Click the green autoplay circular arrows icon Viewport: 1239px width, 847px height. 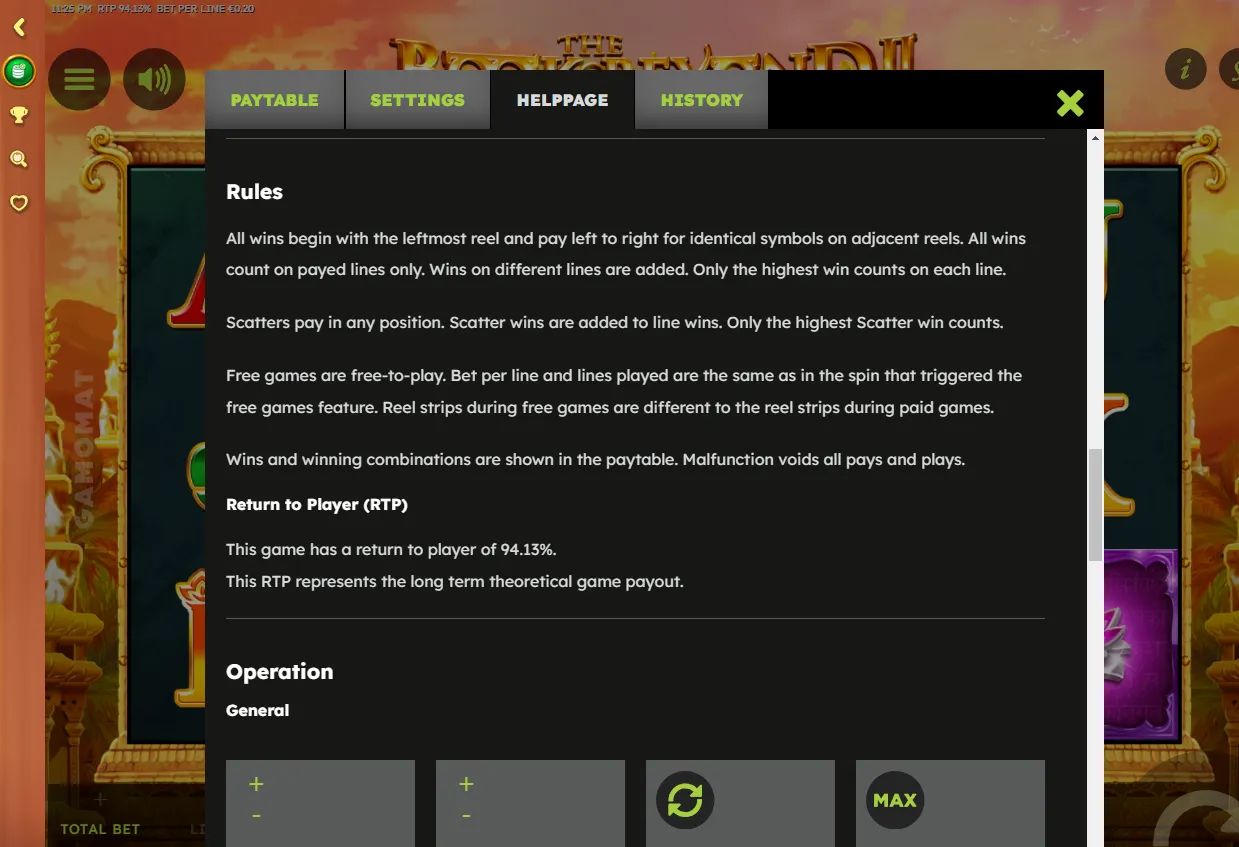(685, 800)
